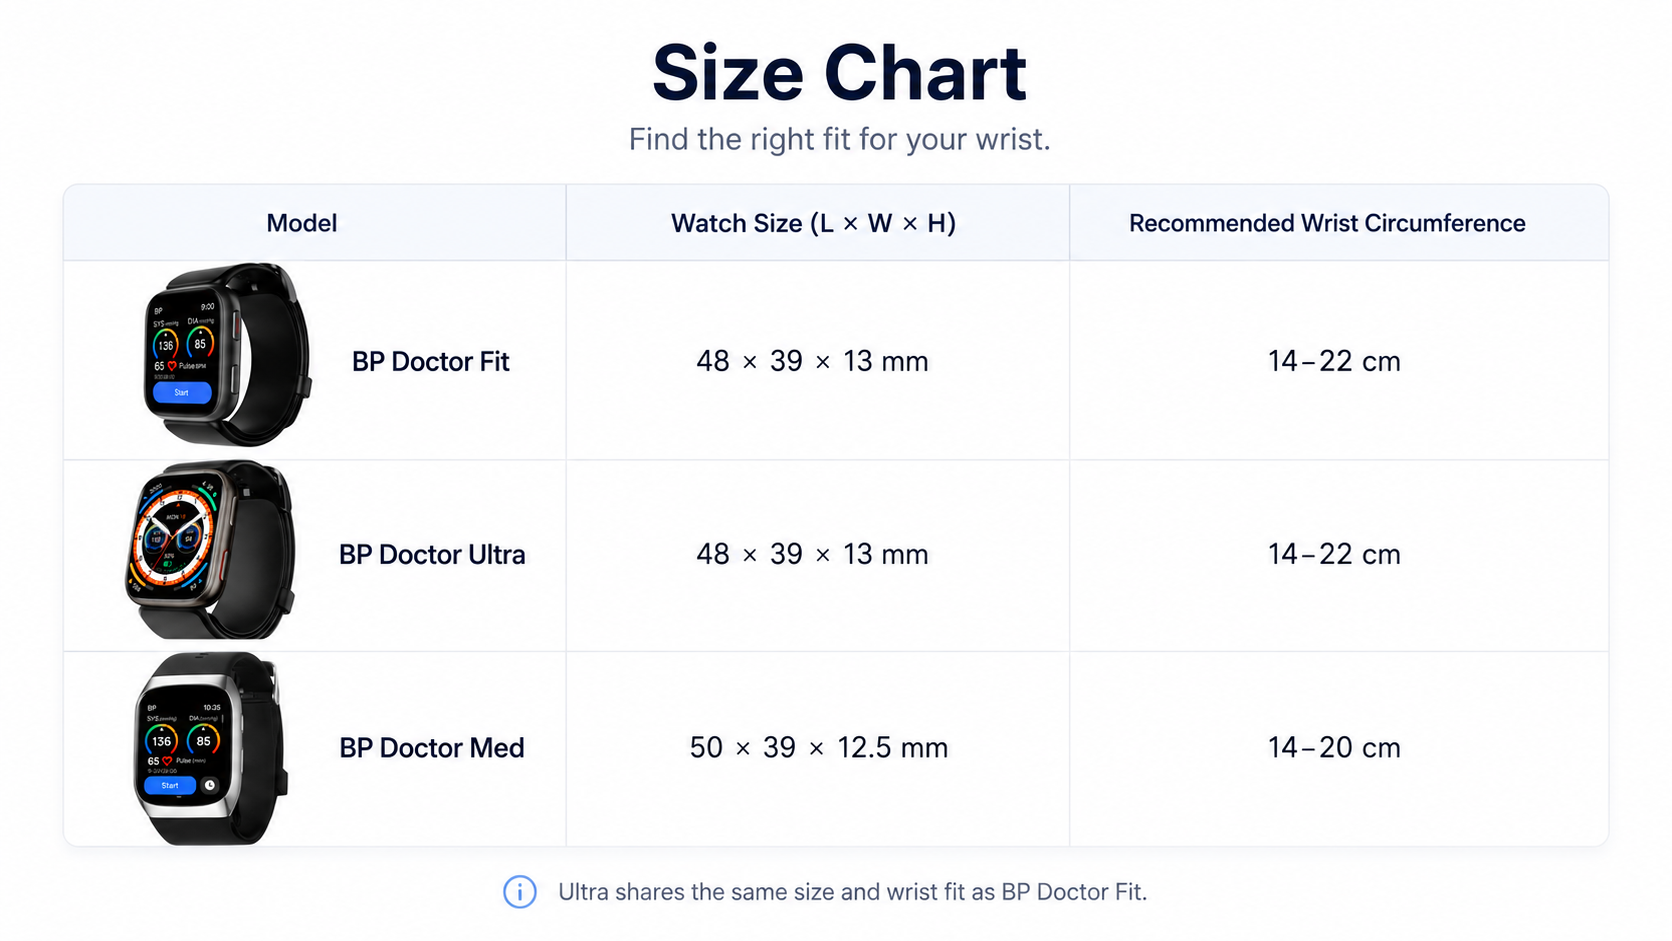Select the 14–20 cm wrist value for Med
The image size is (1672, 941).
tap(1334, 747)
